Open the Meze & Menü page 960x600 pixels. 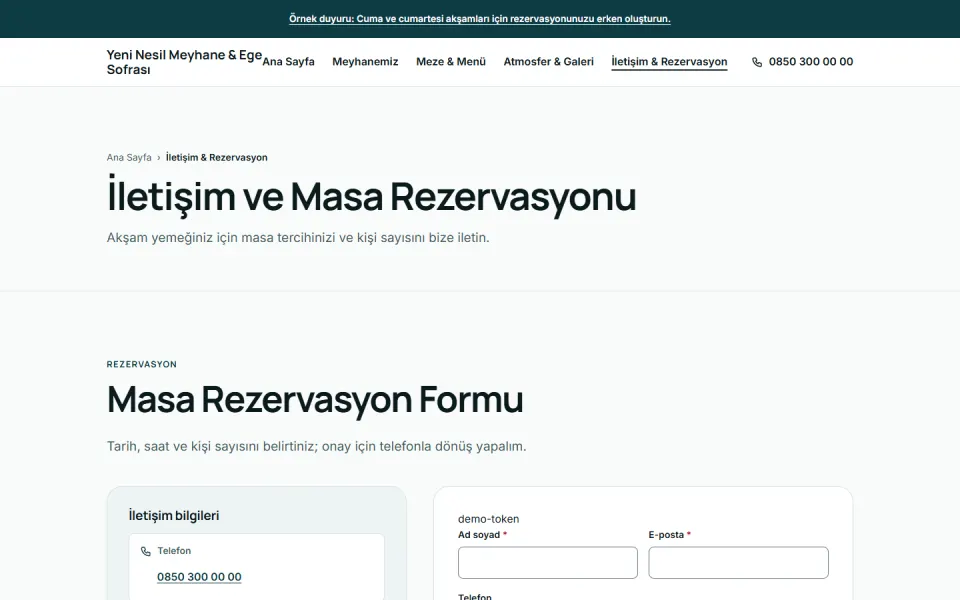coord(451,62)
